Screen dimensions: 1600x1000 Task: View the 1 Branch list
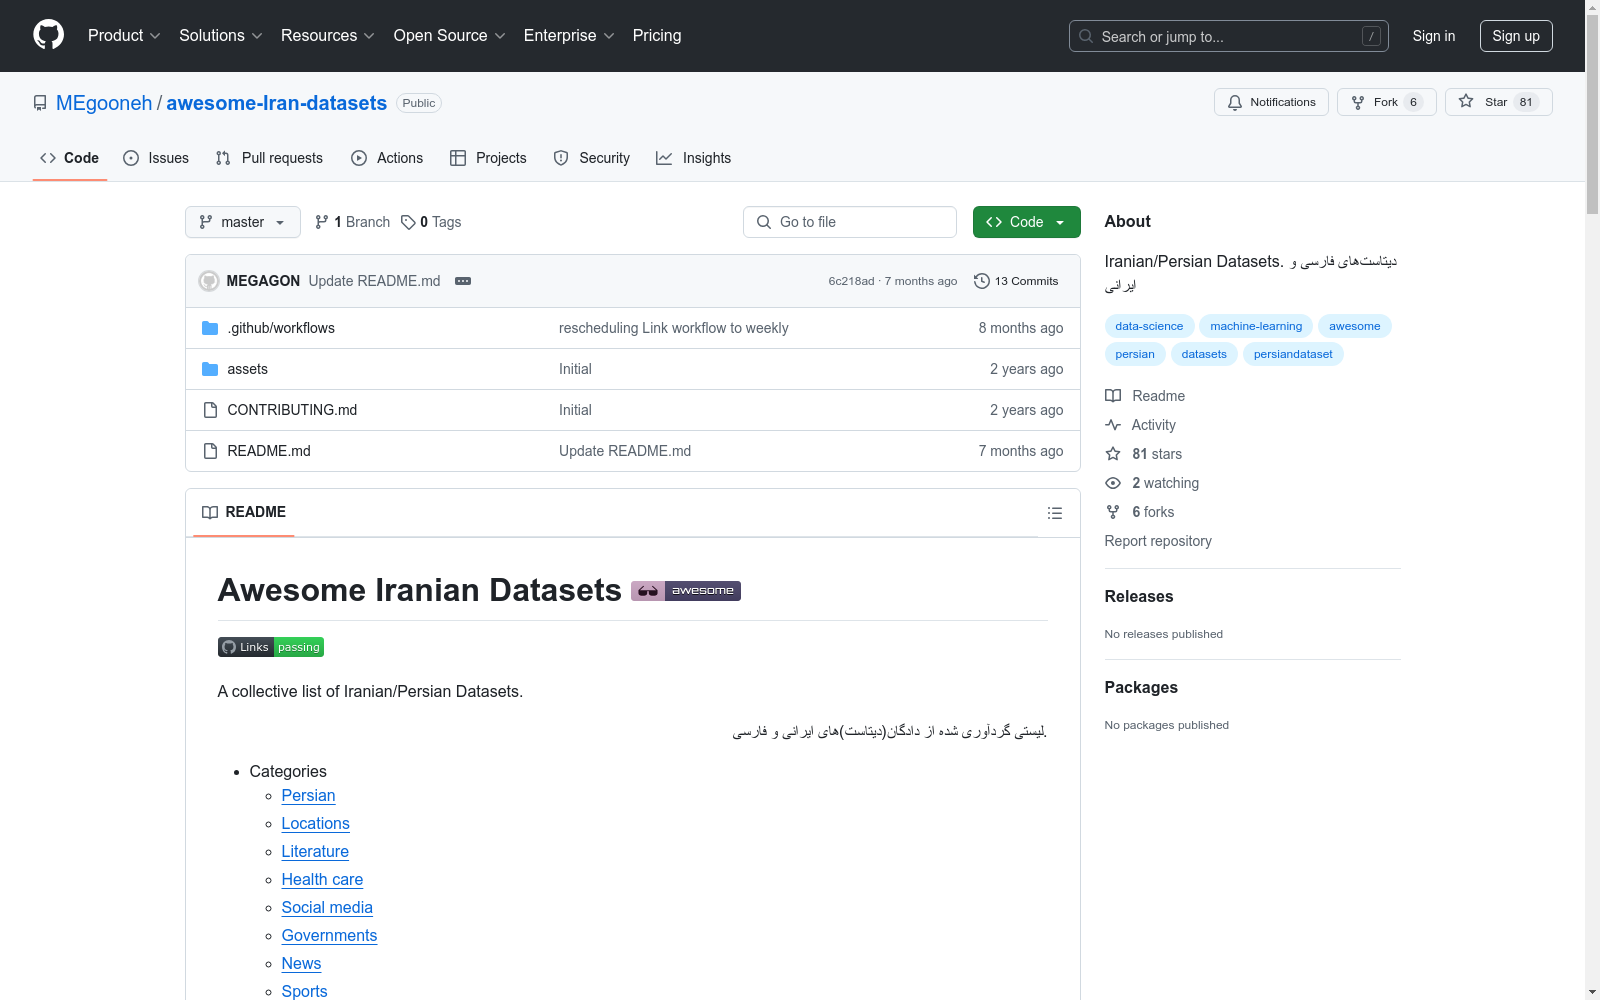352,222
